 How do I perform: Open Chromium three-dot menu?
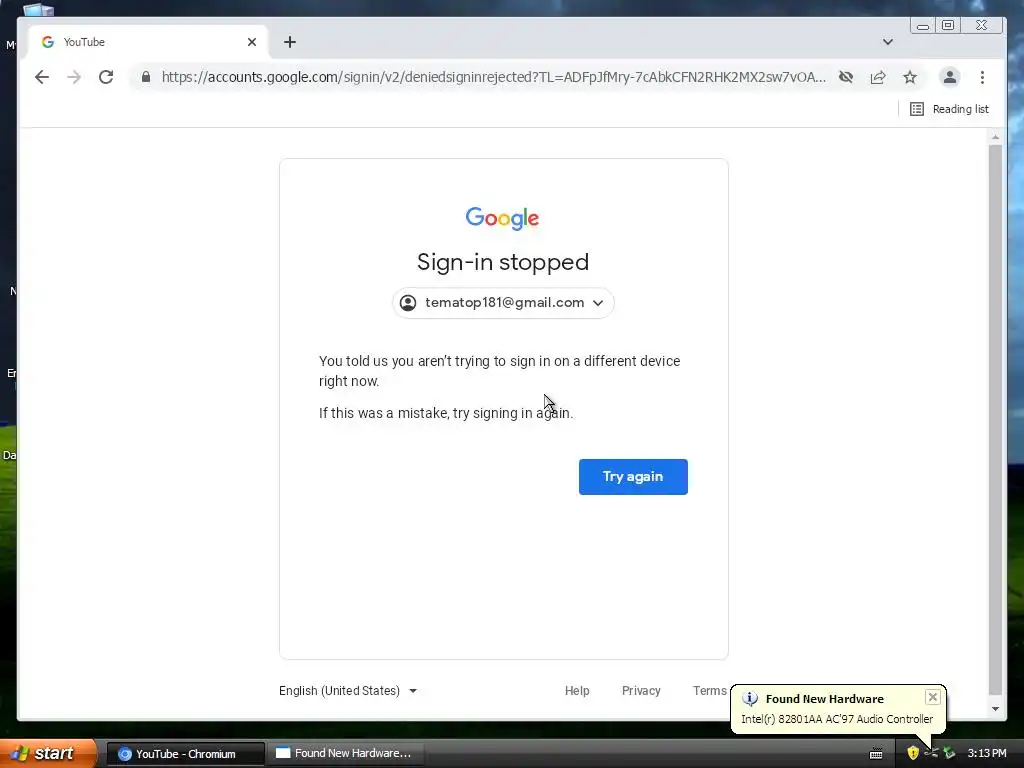982,77
